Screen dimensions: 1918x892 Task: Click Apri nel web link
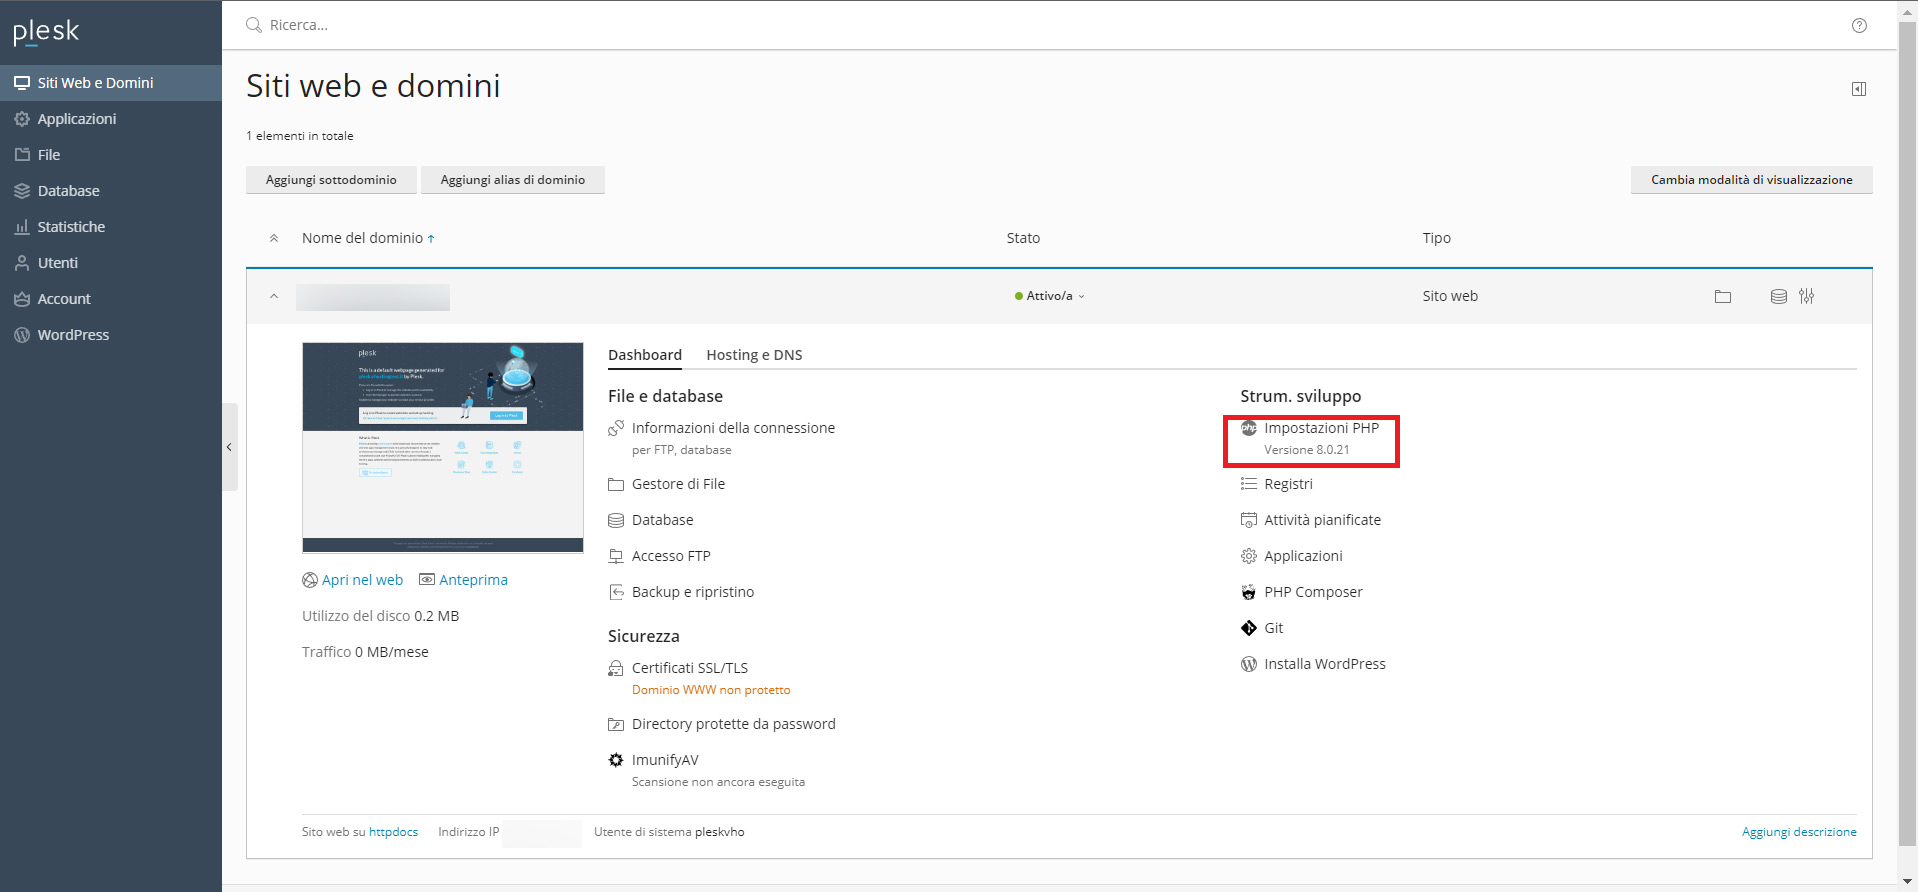pyautogui.click(x=362, y=580)
